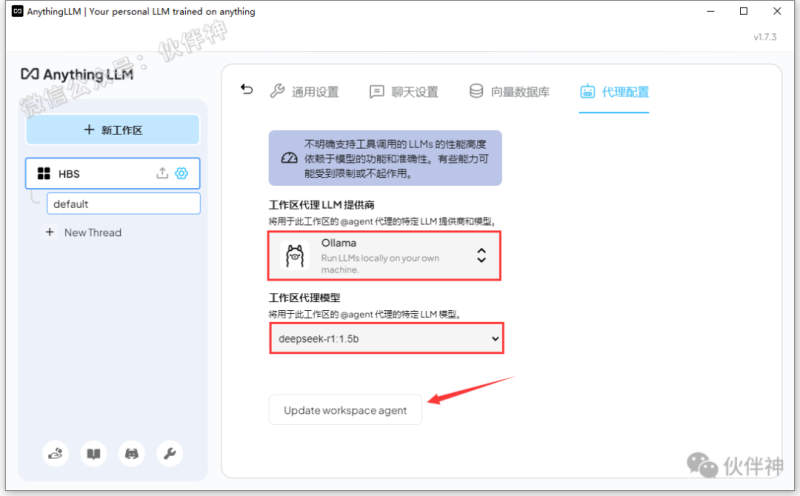Viewport: 800px width, 496px height.
Task: Select the 代理配置 tab
Action: [x=614, y=92]
